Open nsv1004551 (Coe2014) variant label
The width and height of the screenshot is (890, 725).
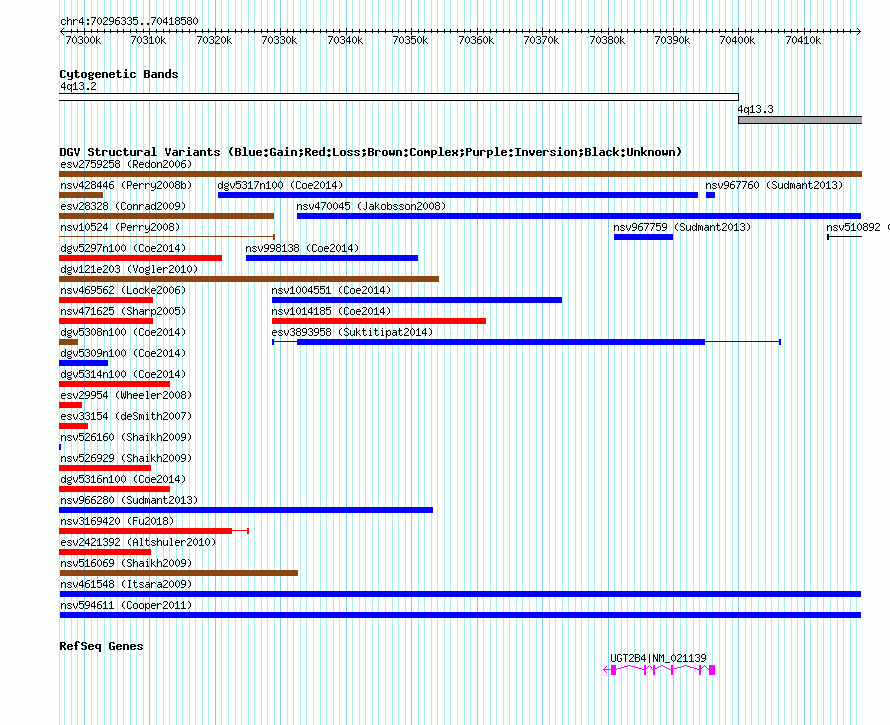(x=331, y=290)
